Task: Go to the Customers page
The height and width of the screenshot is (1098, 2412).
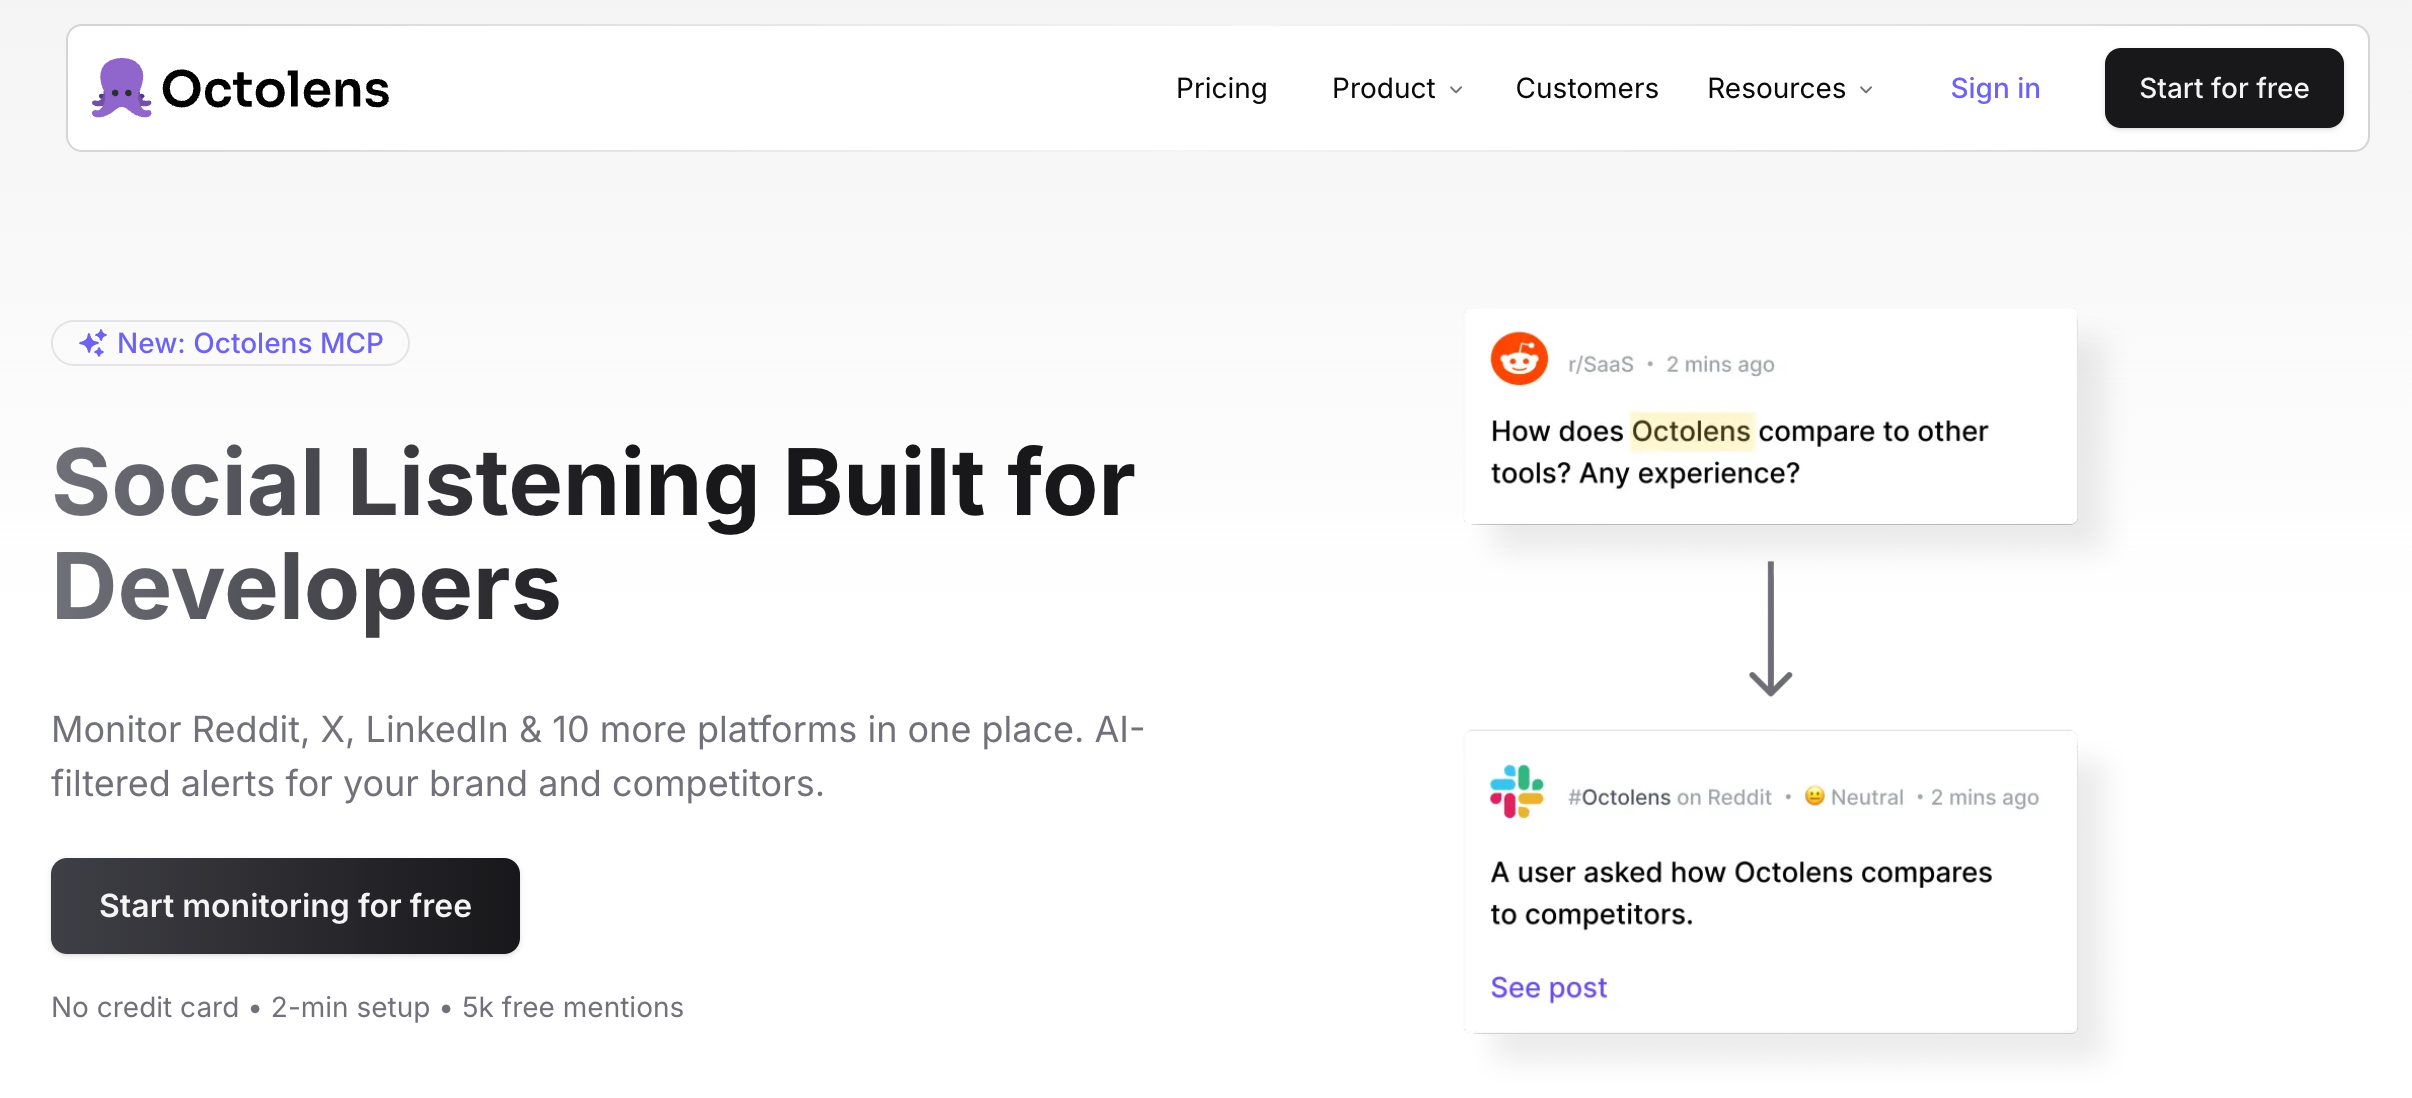Action: click(1587, 88)
